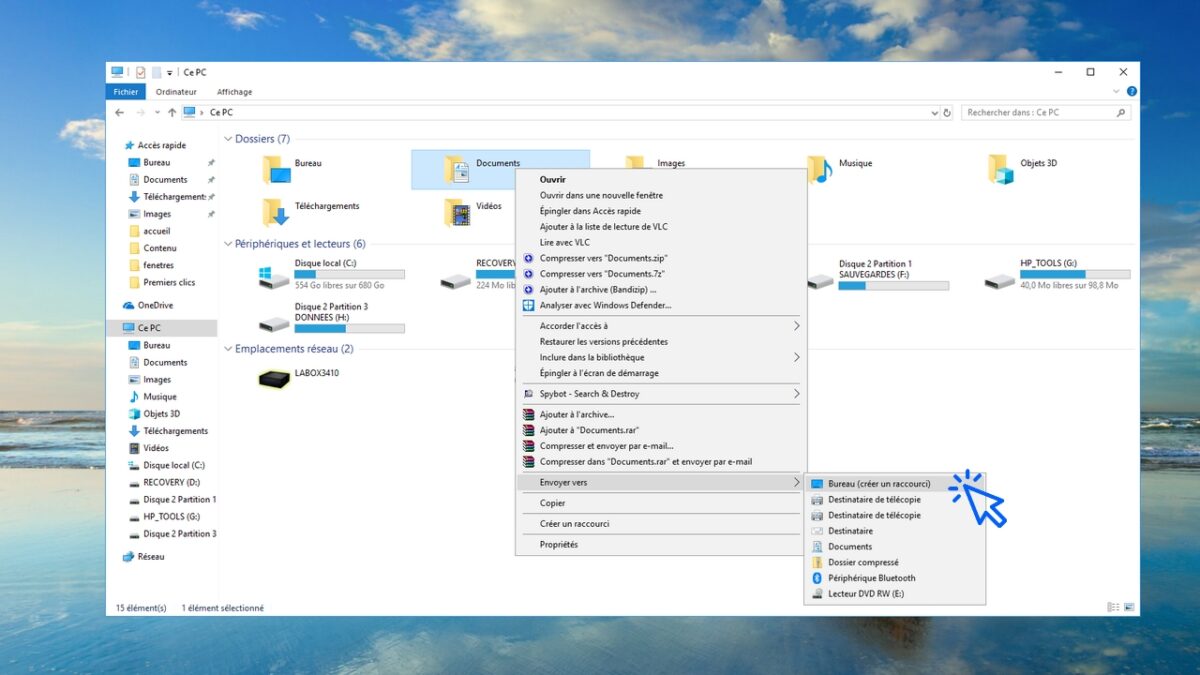Click the Spybot - Search & Destroy icon

coord(529,394)
